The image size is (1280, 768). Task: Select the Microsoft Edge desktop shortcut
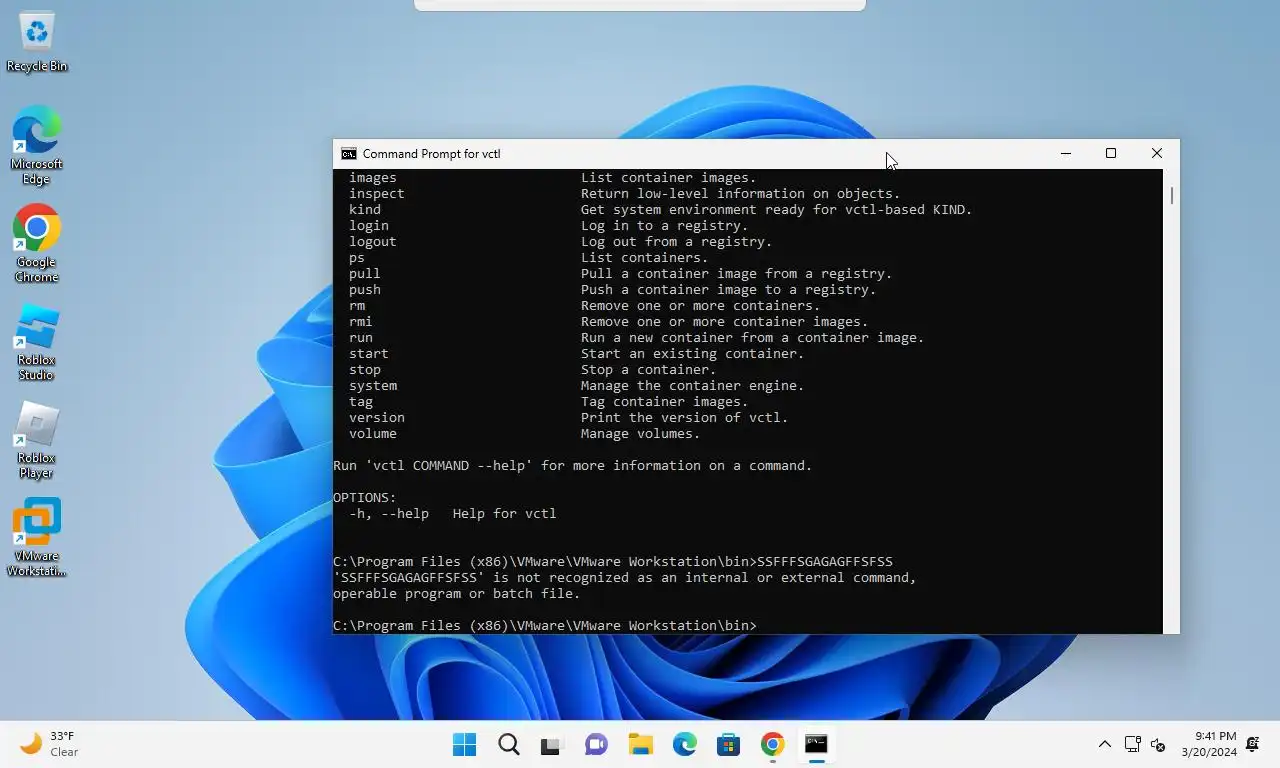pyautogui.click(x=37, y=146)
